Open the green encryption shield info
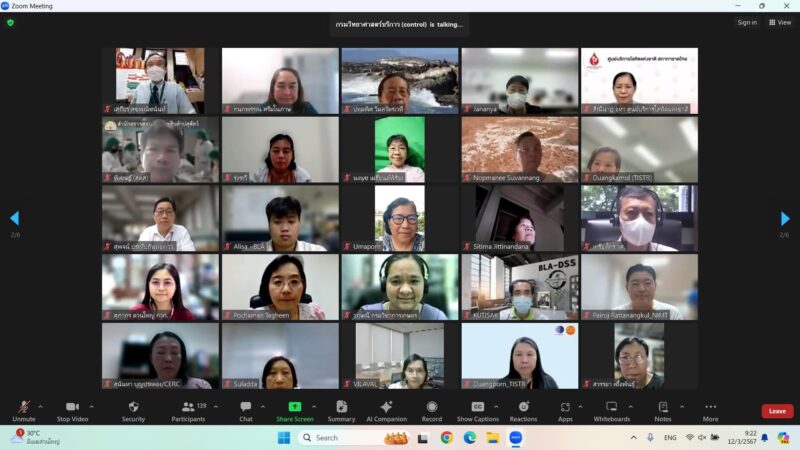The width and height of the screenshot is (800, 450). [x=10, y=22]
